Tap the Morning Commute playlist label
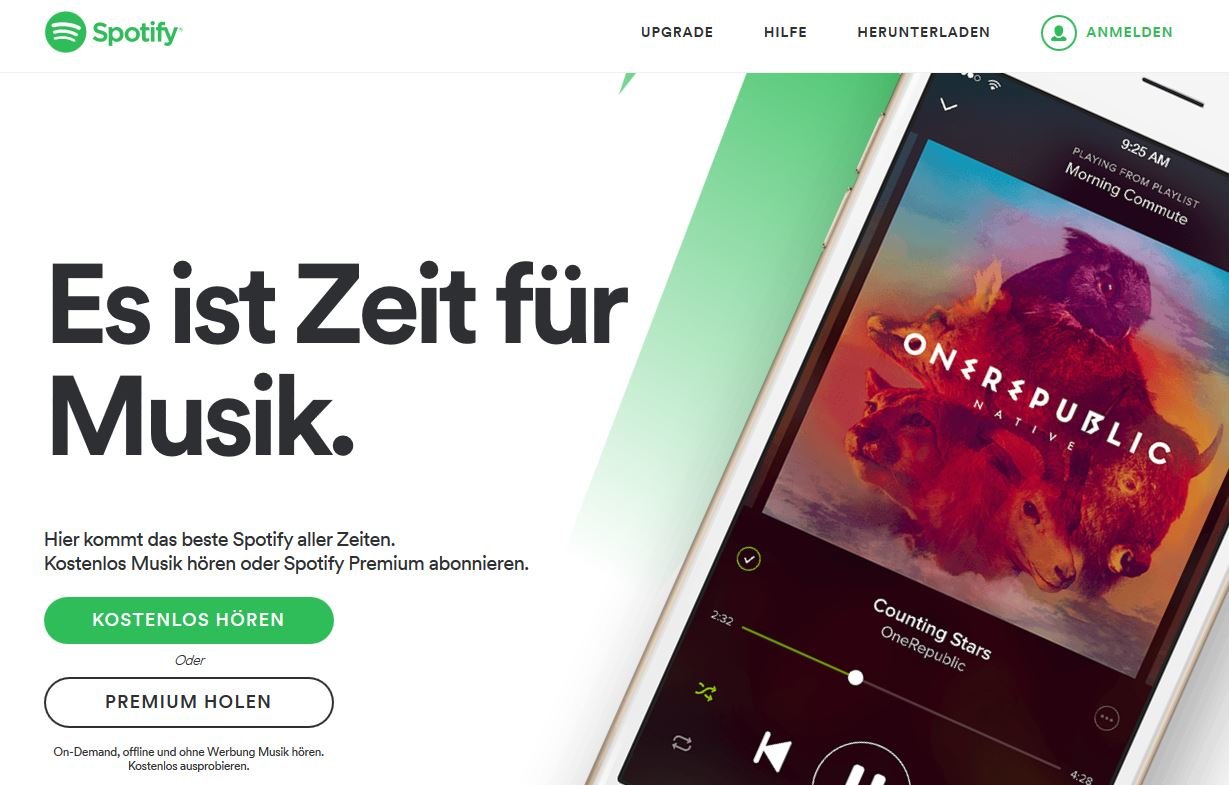This screenshot has height=785, width=1229. coord(1126,194)
